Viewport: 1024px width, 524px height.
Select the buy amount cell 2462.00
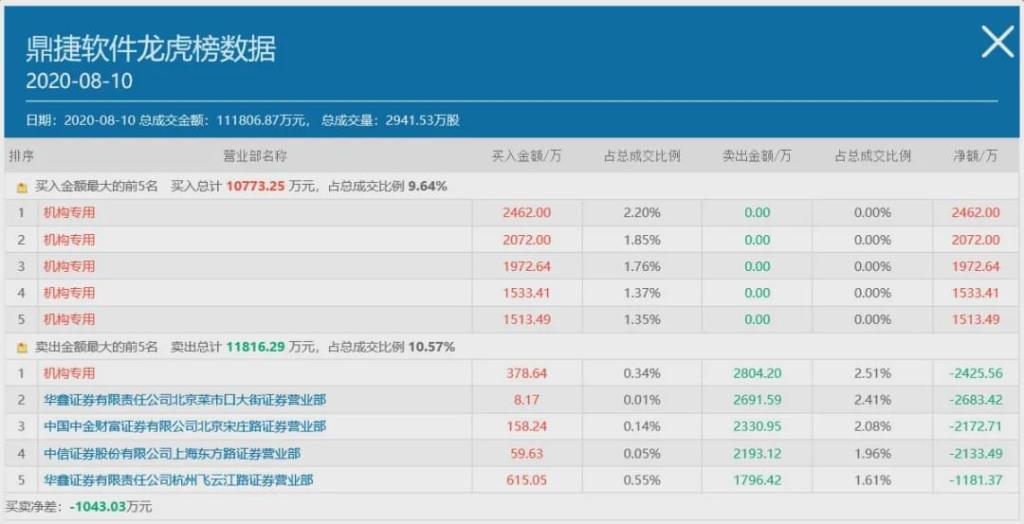(x=526, y=212)
